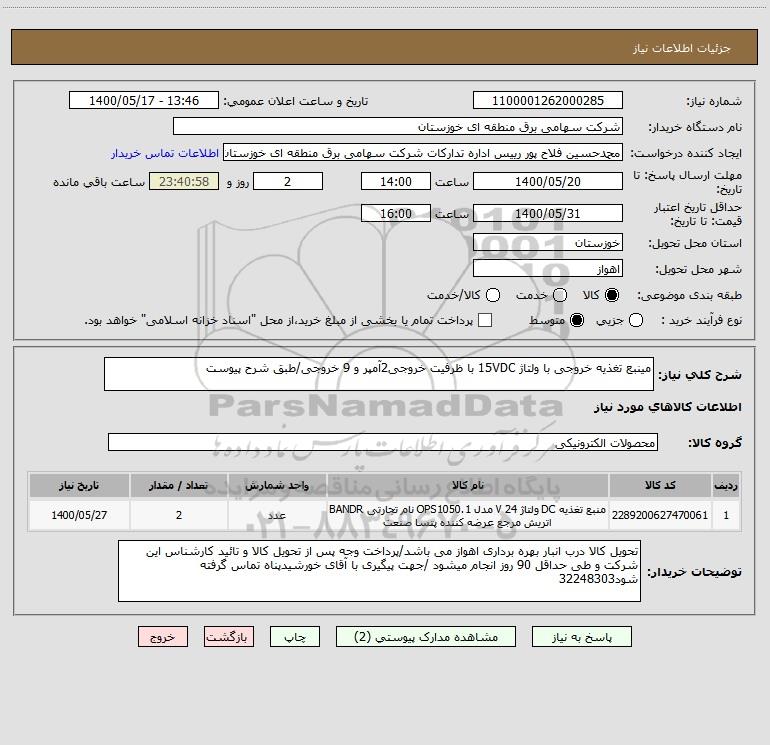Open مشاهده مدارک پیوستی (2) attachments
Viewport: 770px width, 745px height.
pyautogui.click(x=426, y=637)
